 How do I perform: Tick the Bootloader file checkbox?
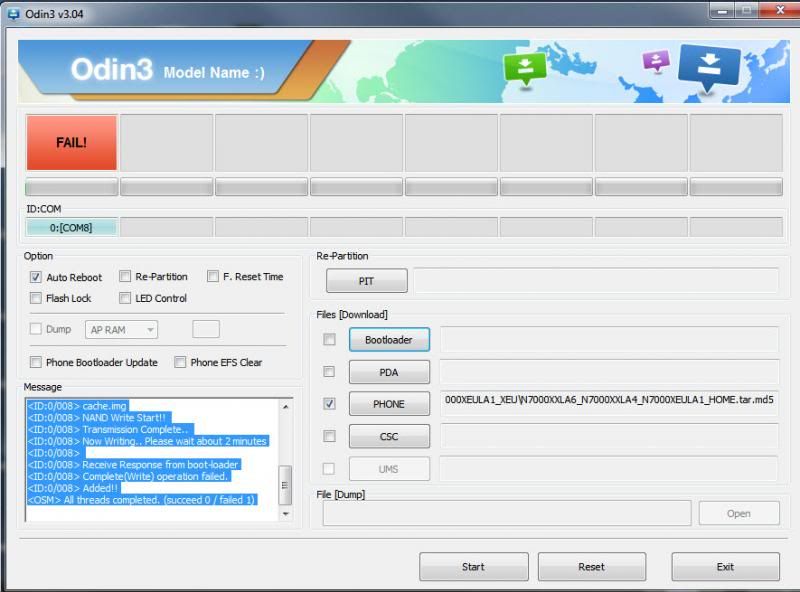coord(330,339)
